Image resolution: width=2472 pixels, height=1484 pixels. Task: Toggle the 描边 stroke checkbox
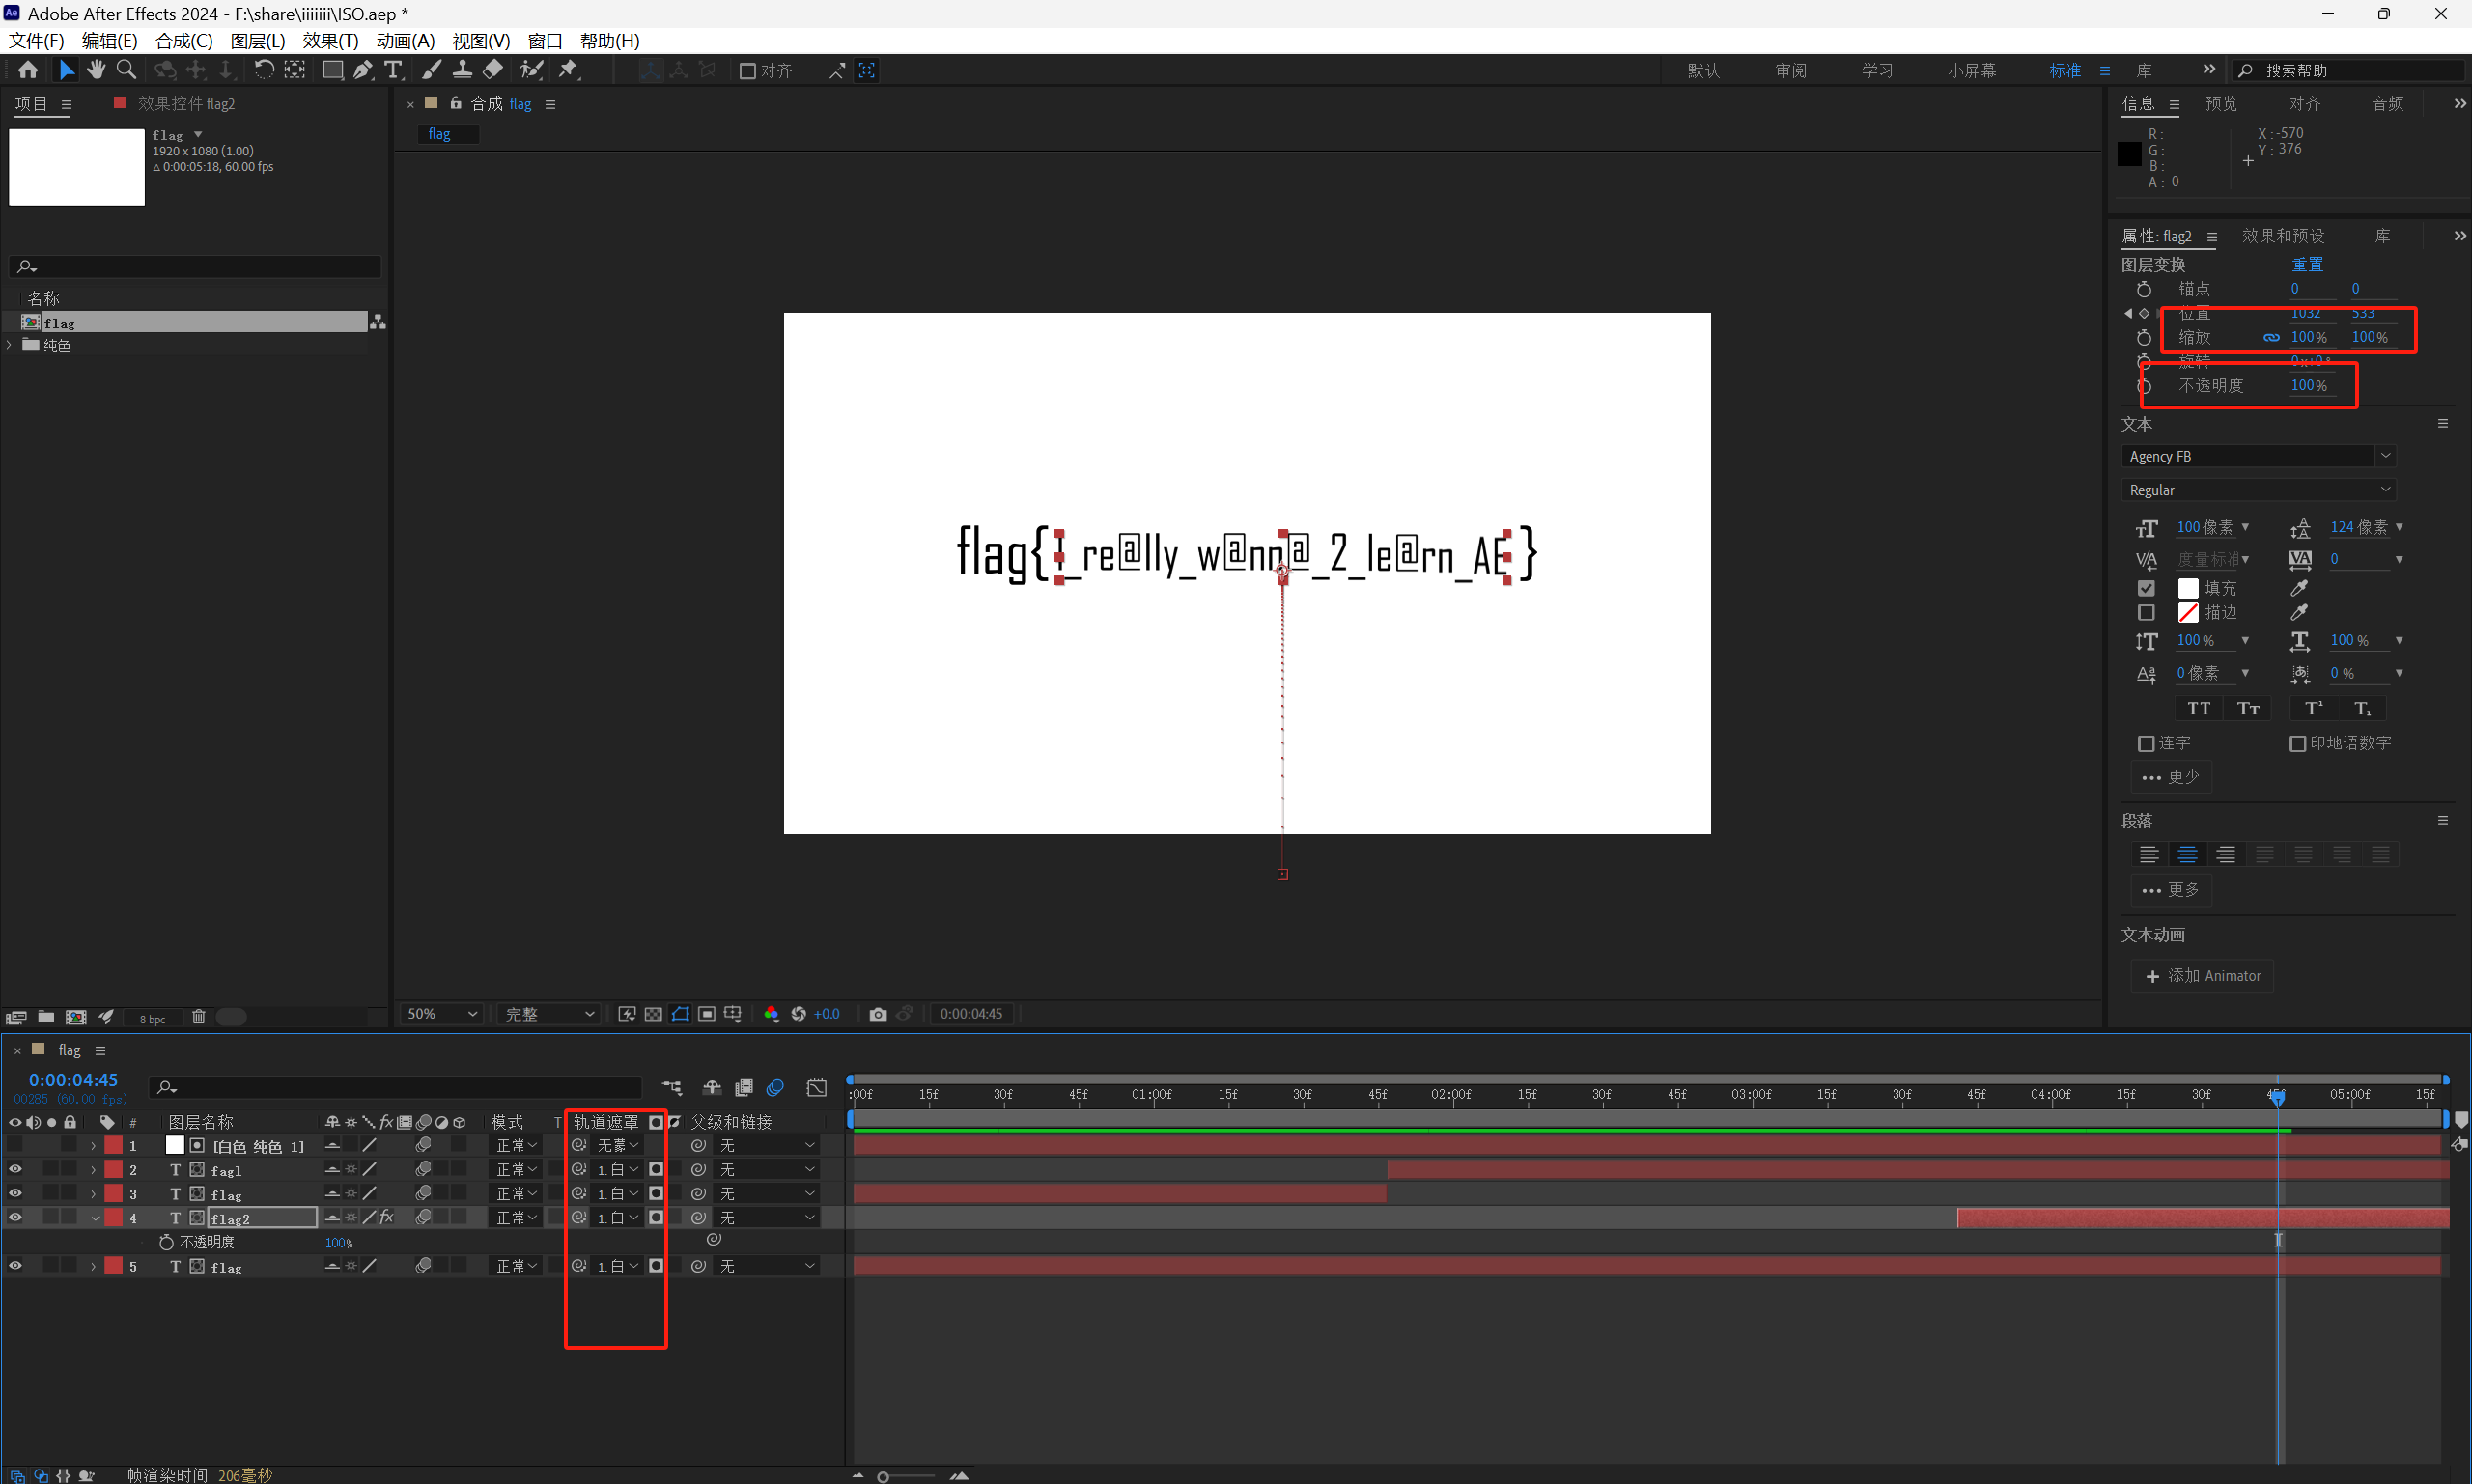(2146, 612)
